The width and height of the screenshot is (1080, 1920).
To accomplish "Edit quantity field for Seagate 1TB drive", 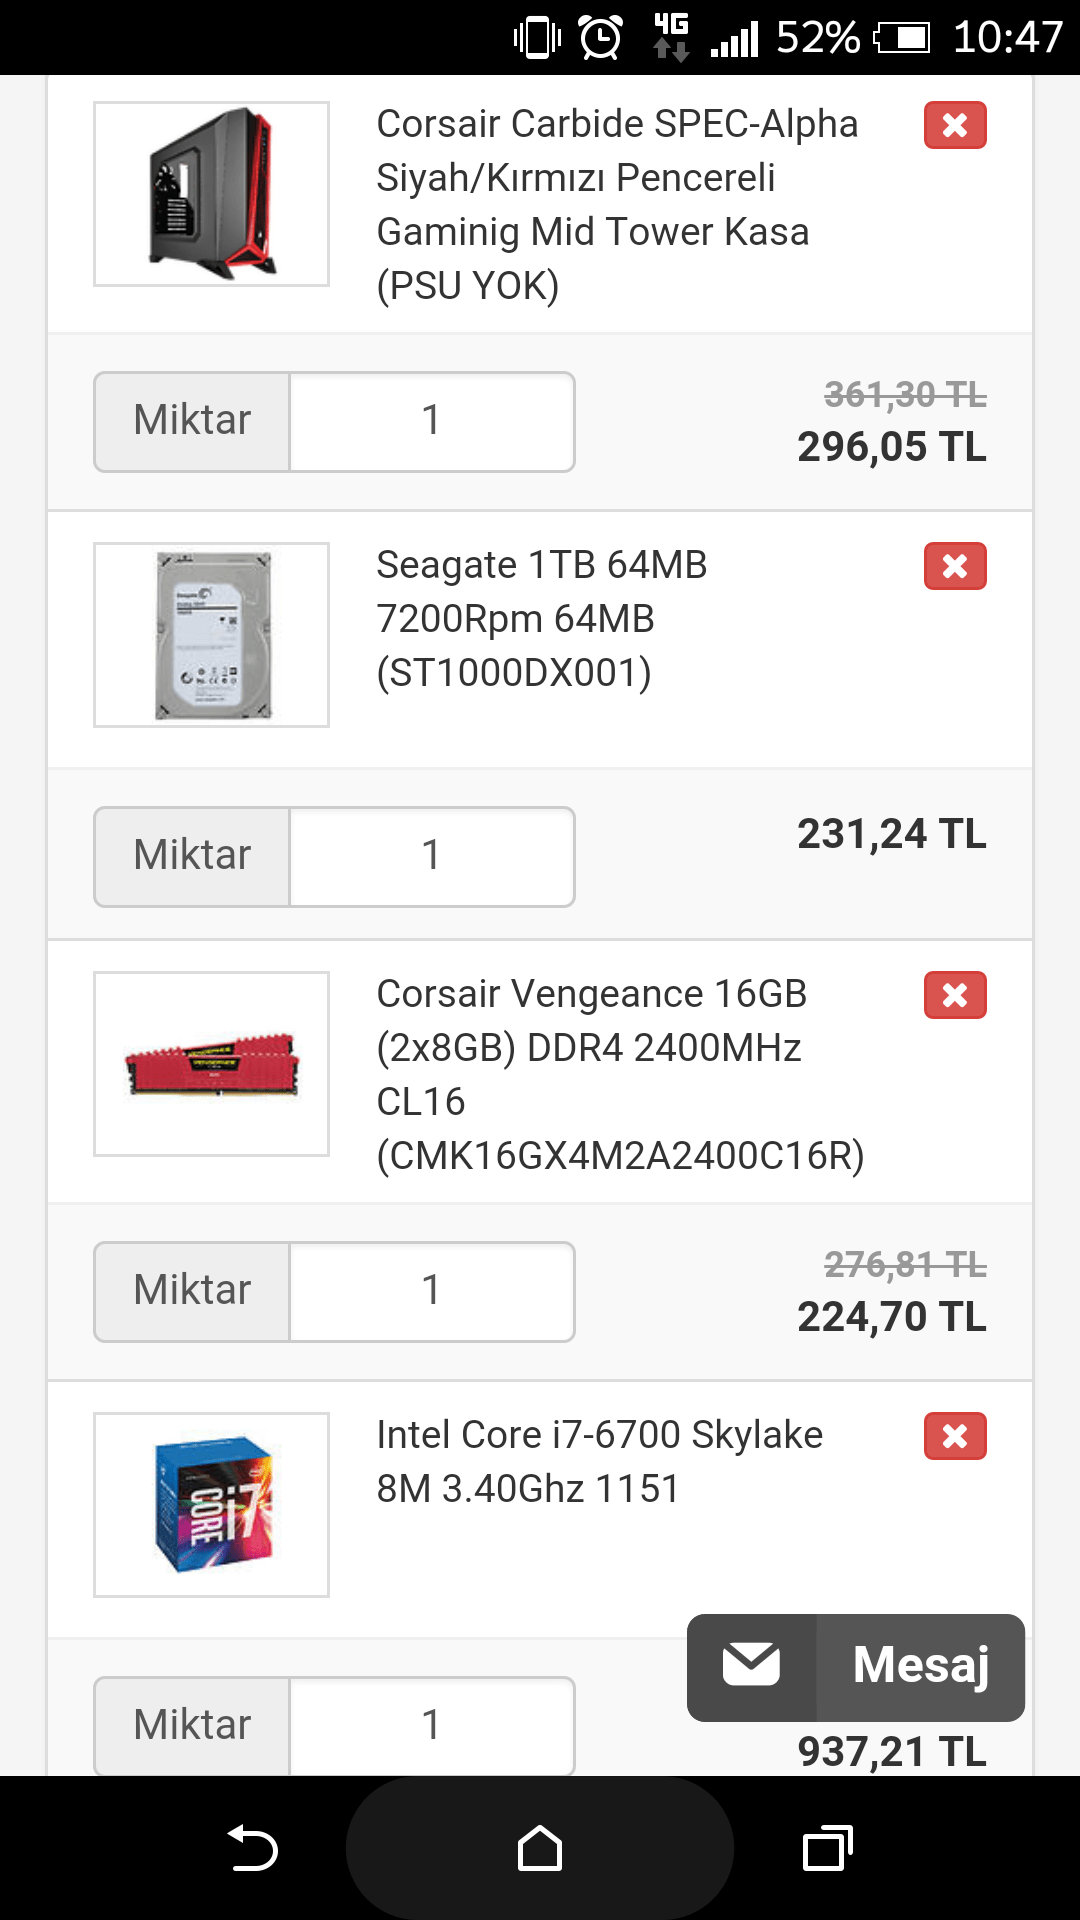I will pos(431,856).
